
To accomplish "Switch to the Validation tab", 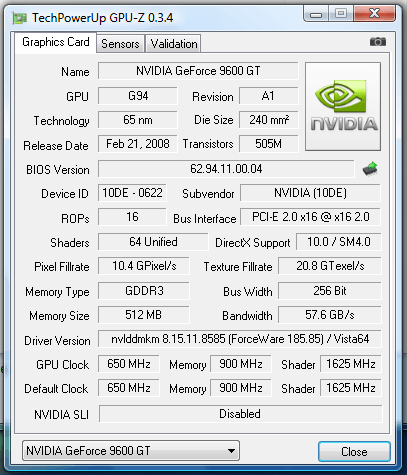I will [x=173, y=44].
